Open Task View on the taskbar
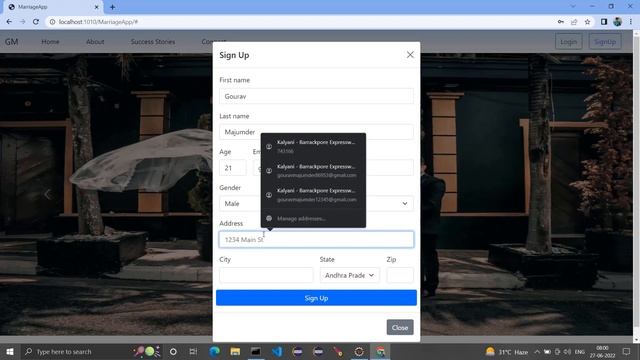 pos(193,351)
